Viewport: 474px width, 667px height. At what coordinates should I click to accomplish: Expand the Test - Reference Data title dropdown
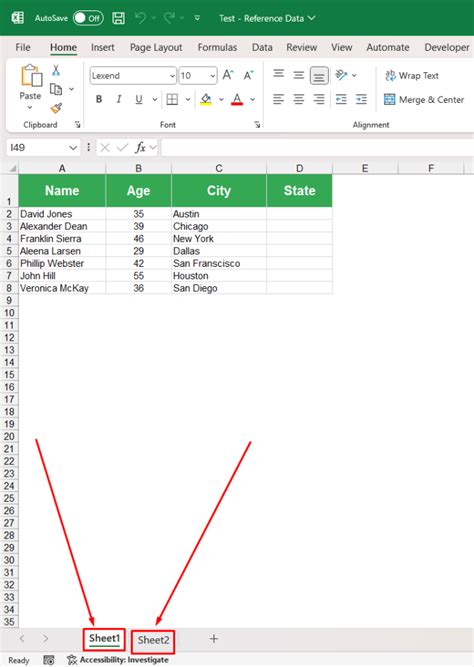click(x=311, y=18)
